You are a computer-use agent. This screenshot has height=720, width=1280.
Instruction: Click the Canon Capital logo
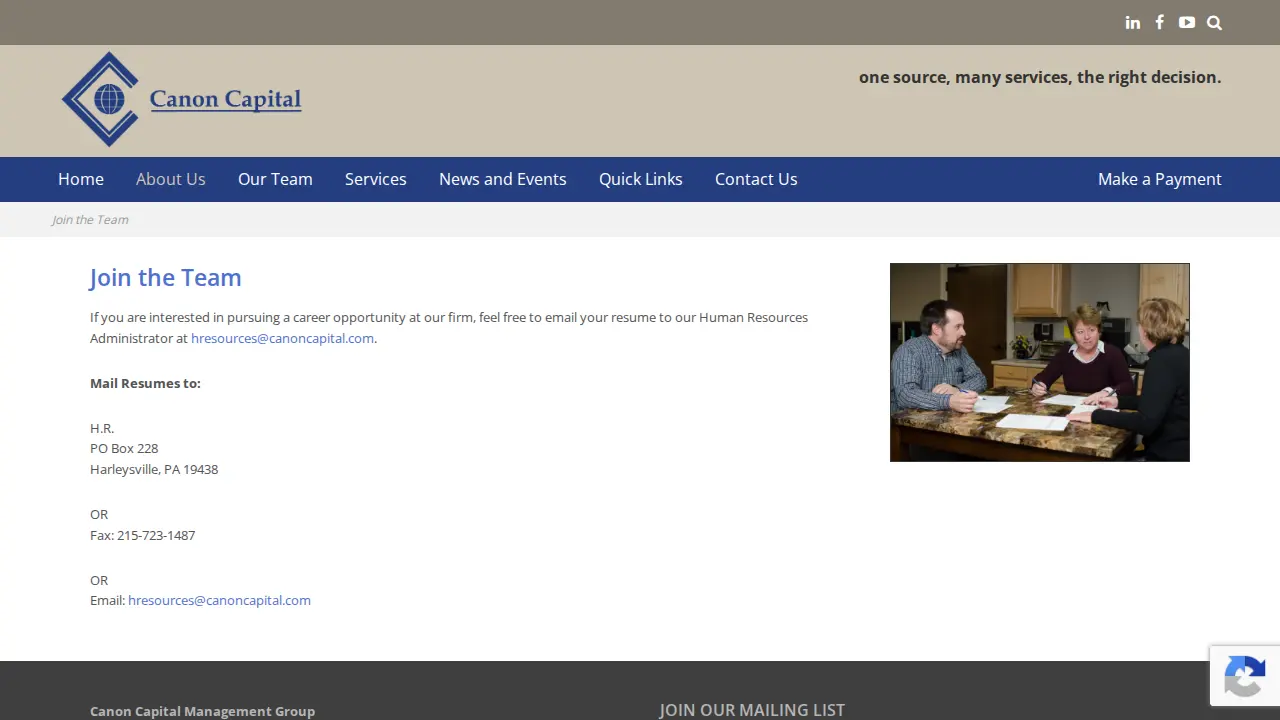click(181, 100)
